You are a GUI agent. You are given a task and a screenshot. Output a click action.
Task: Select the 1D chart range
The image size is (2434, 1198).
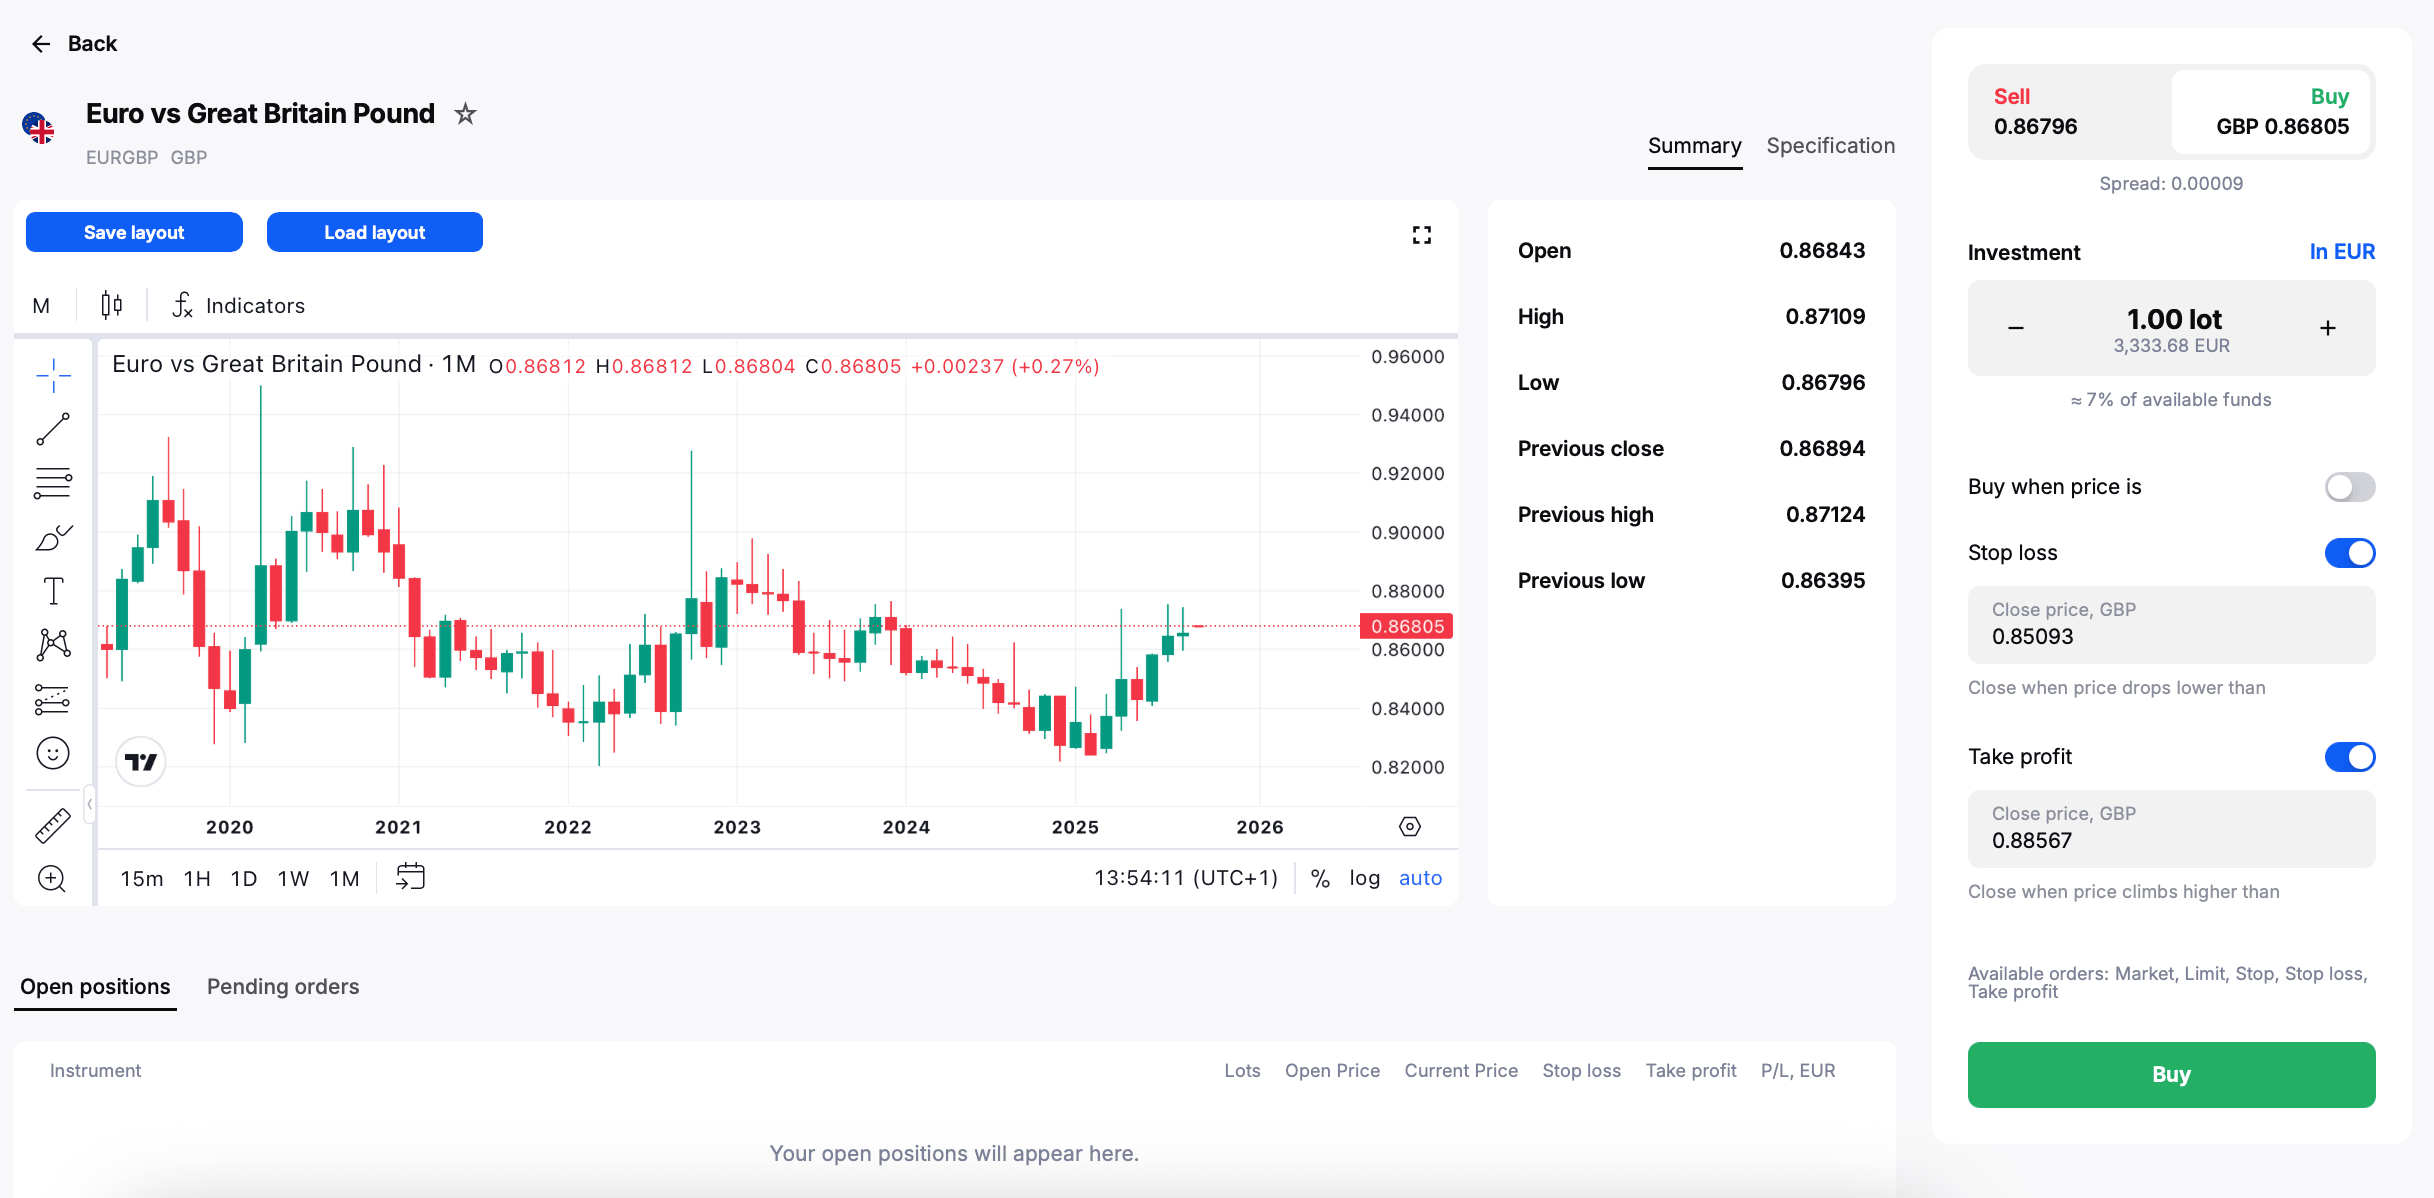pos(244,878)
